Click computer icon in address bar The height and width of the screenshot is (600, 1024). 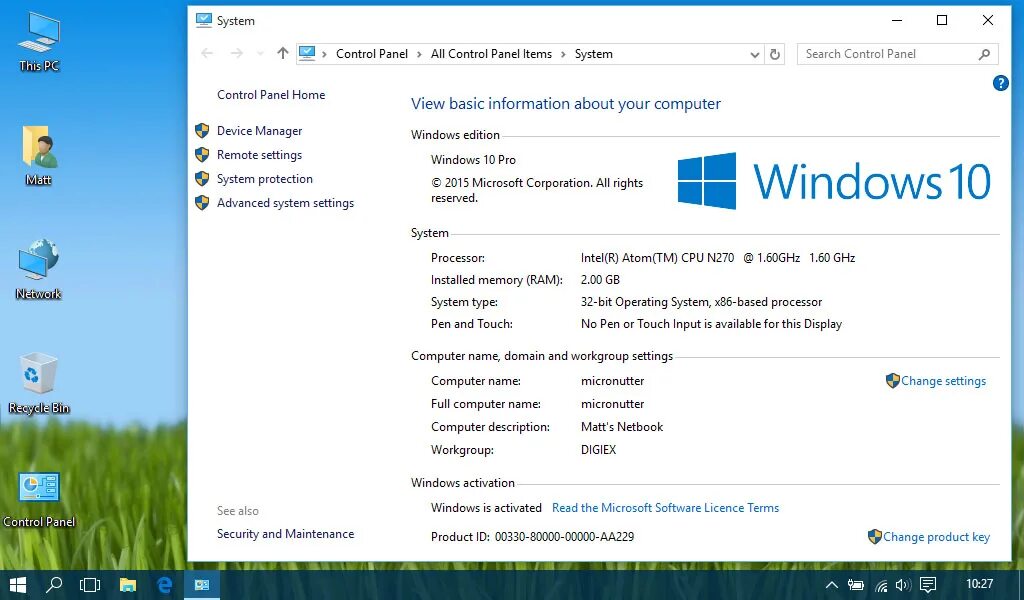tap(307, 54)
